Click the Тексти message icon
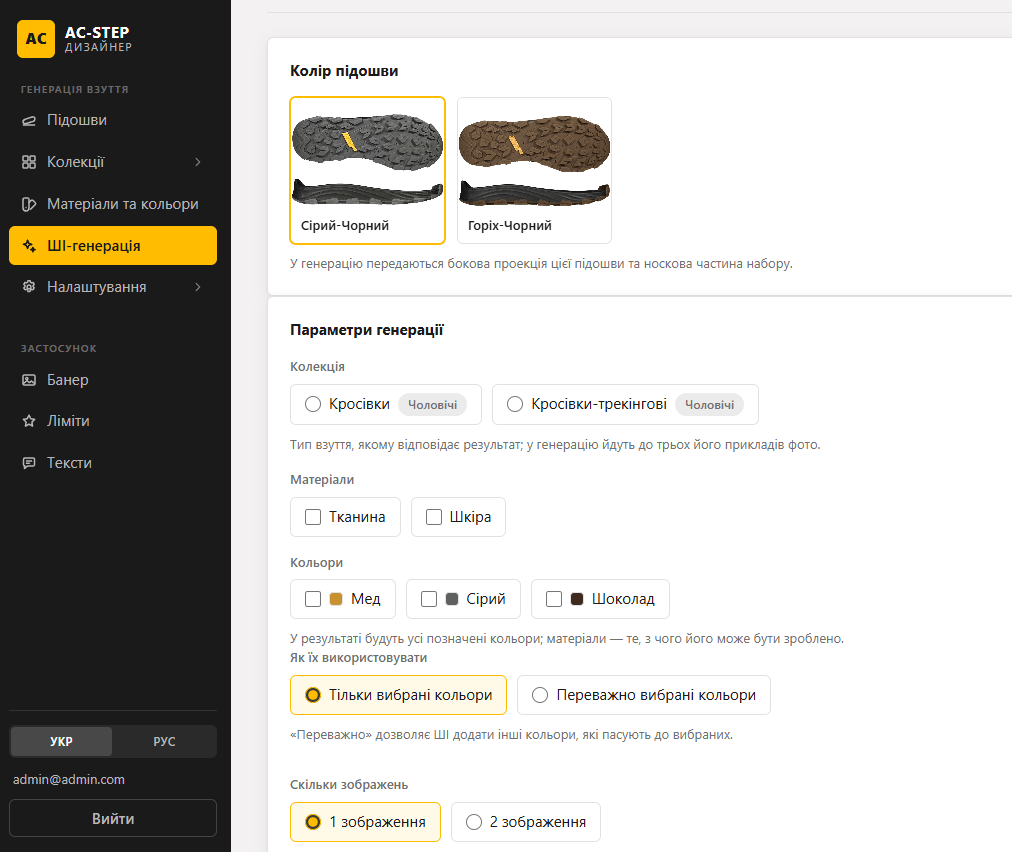1012x852 pixels. coord(29,463)
